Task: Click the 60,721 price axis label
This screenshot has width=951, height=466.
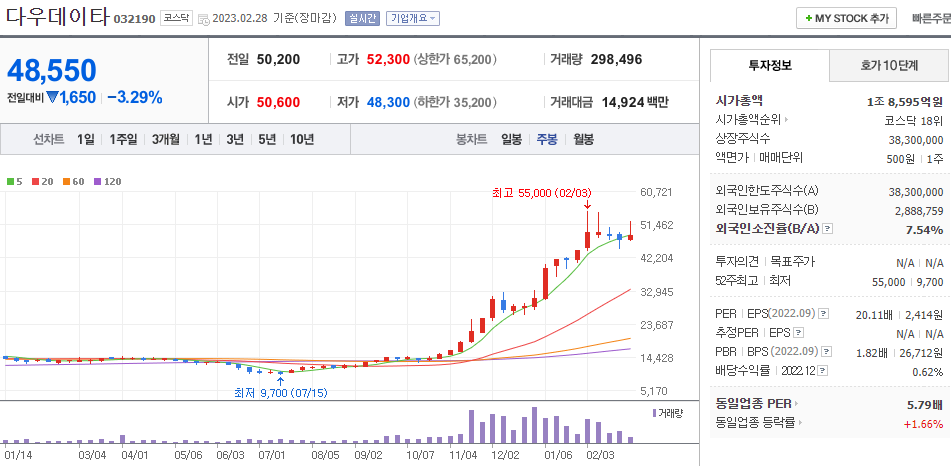Action: pyautogui.click(x=656, y=192)
